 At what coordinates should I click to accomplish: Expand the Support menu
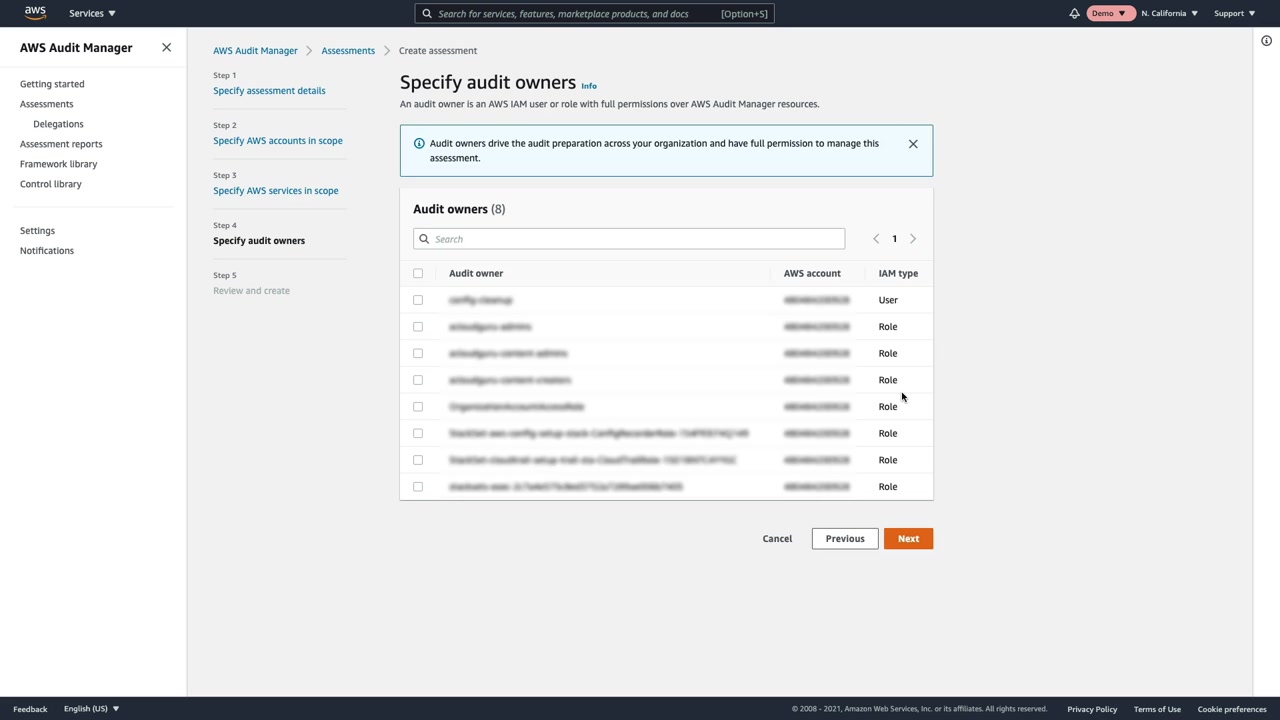1234,14
